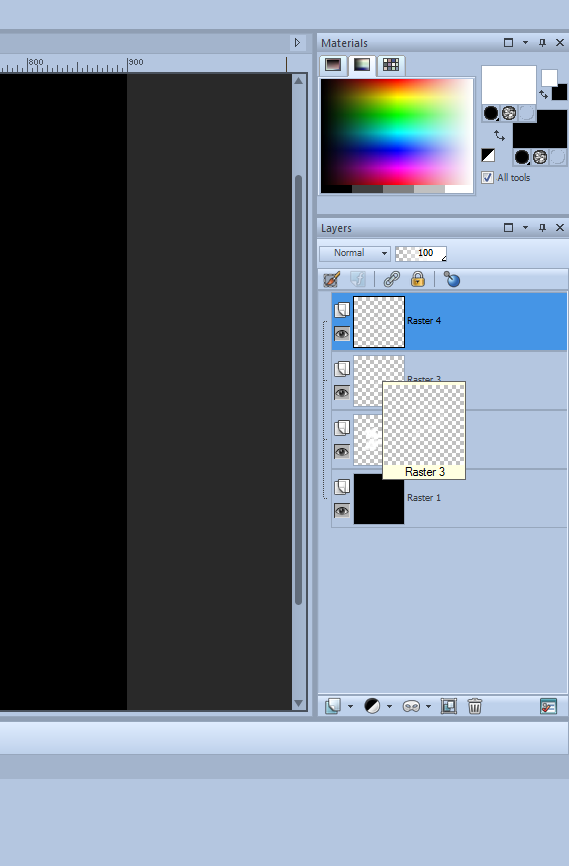Click the New Layer Group icon

coord(449,706)
